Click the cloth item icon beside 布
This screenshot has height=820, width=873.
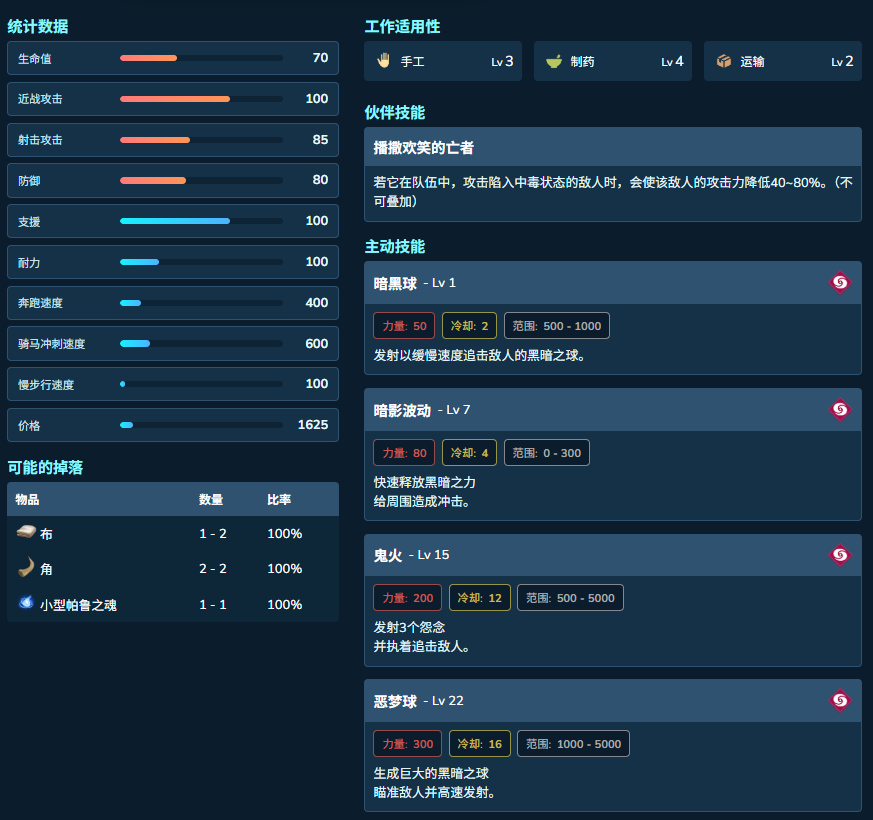[26, 532]
